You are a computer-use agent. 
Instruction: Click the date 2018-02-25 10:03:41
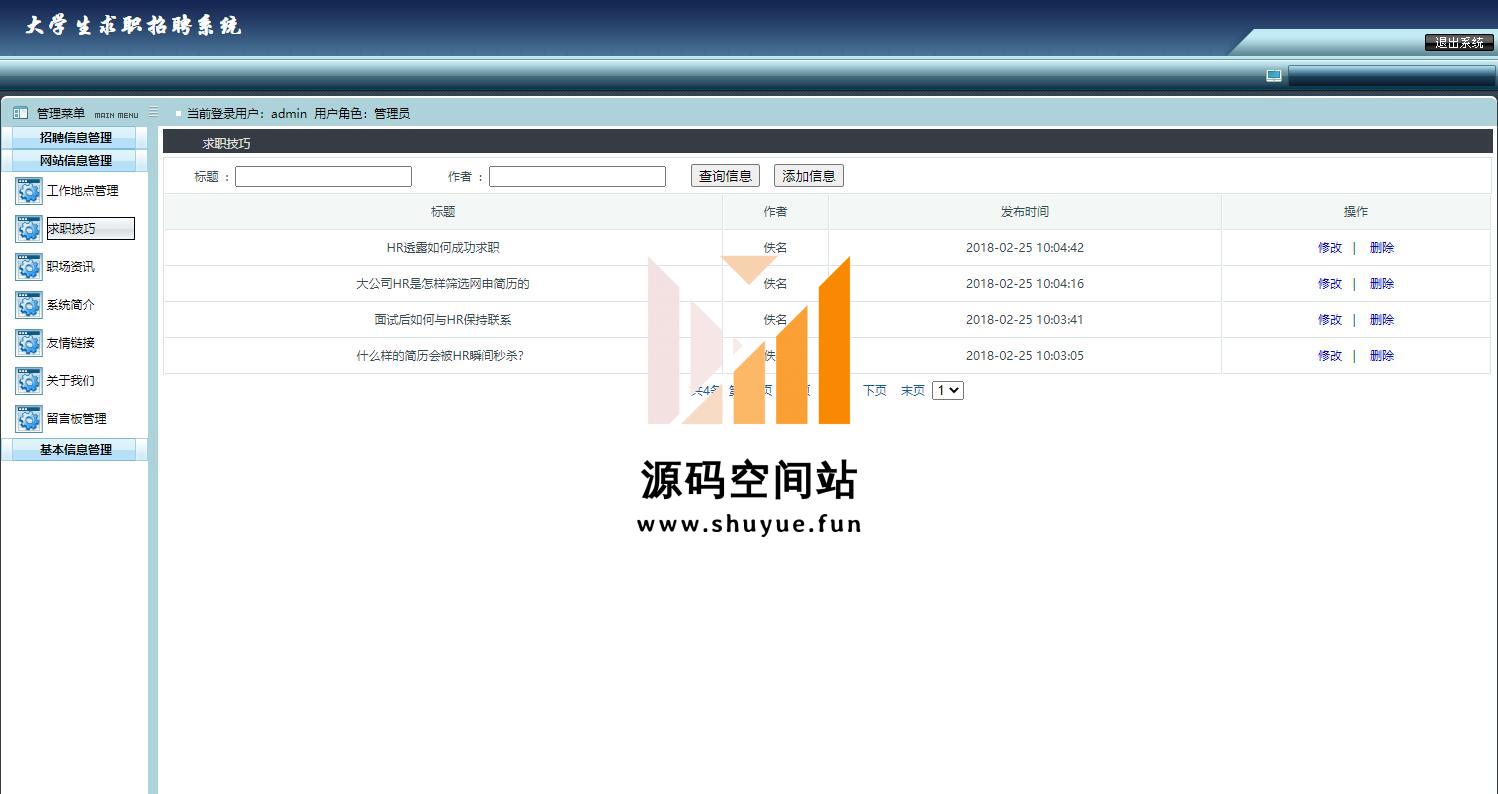(x=1025, y=319)
